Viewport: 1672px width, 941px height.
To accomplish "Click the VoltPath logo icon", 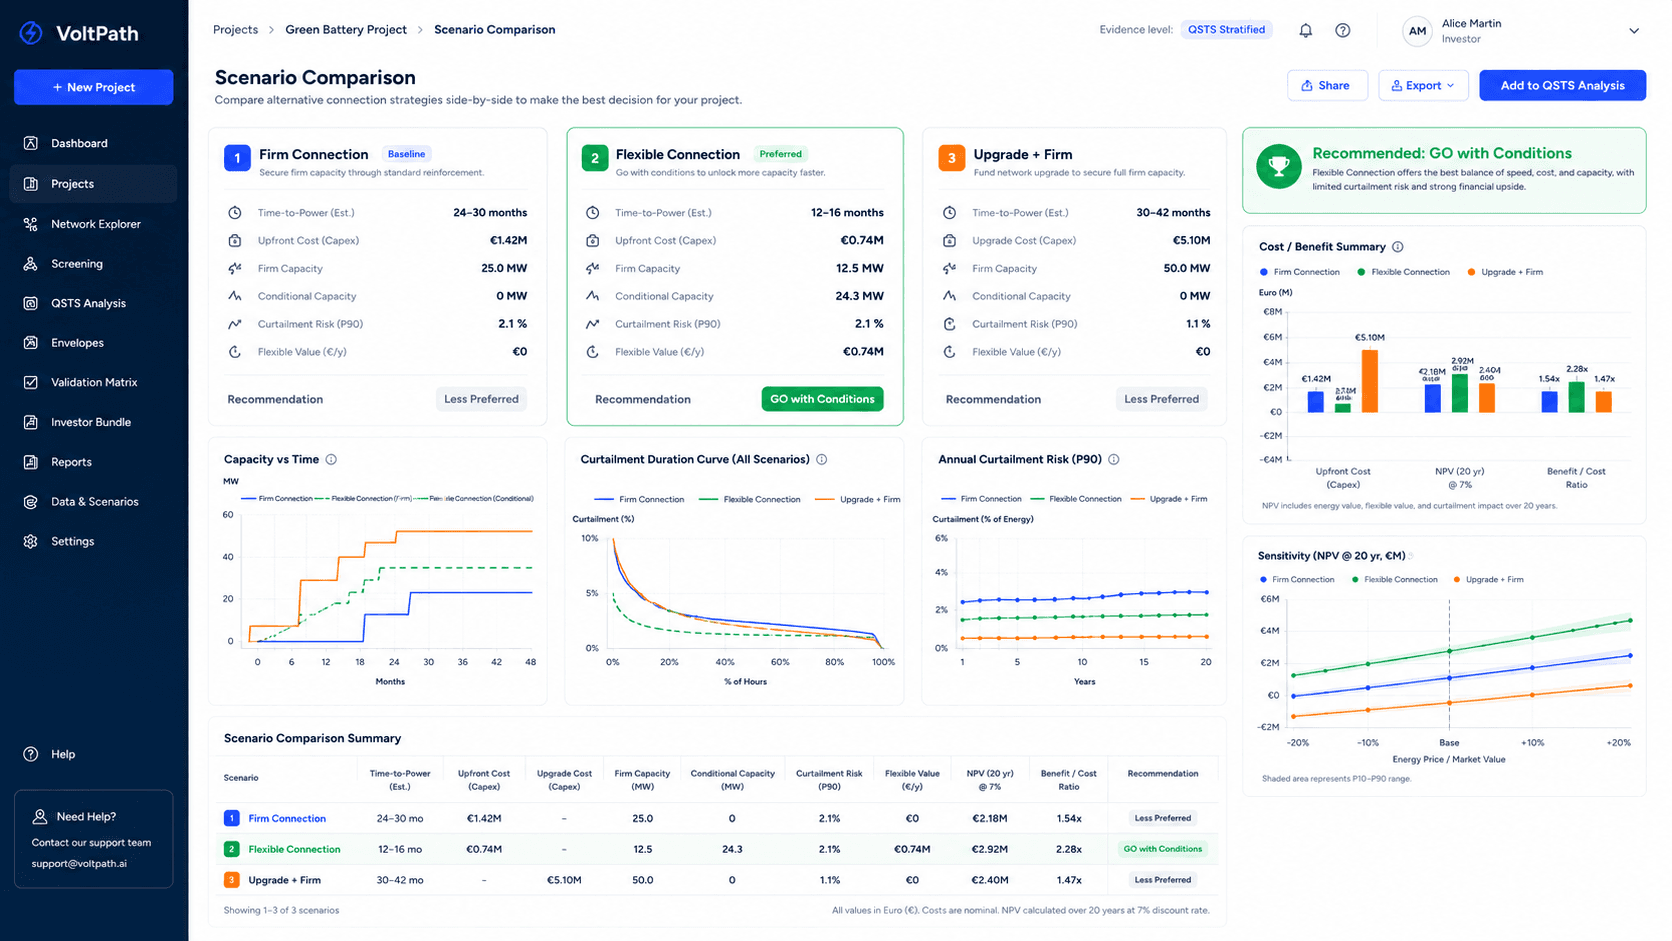I will coord(31,33).
